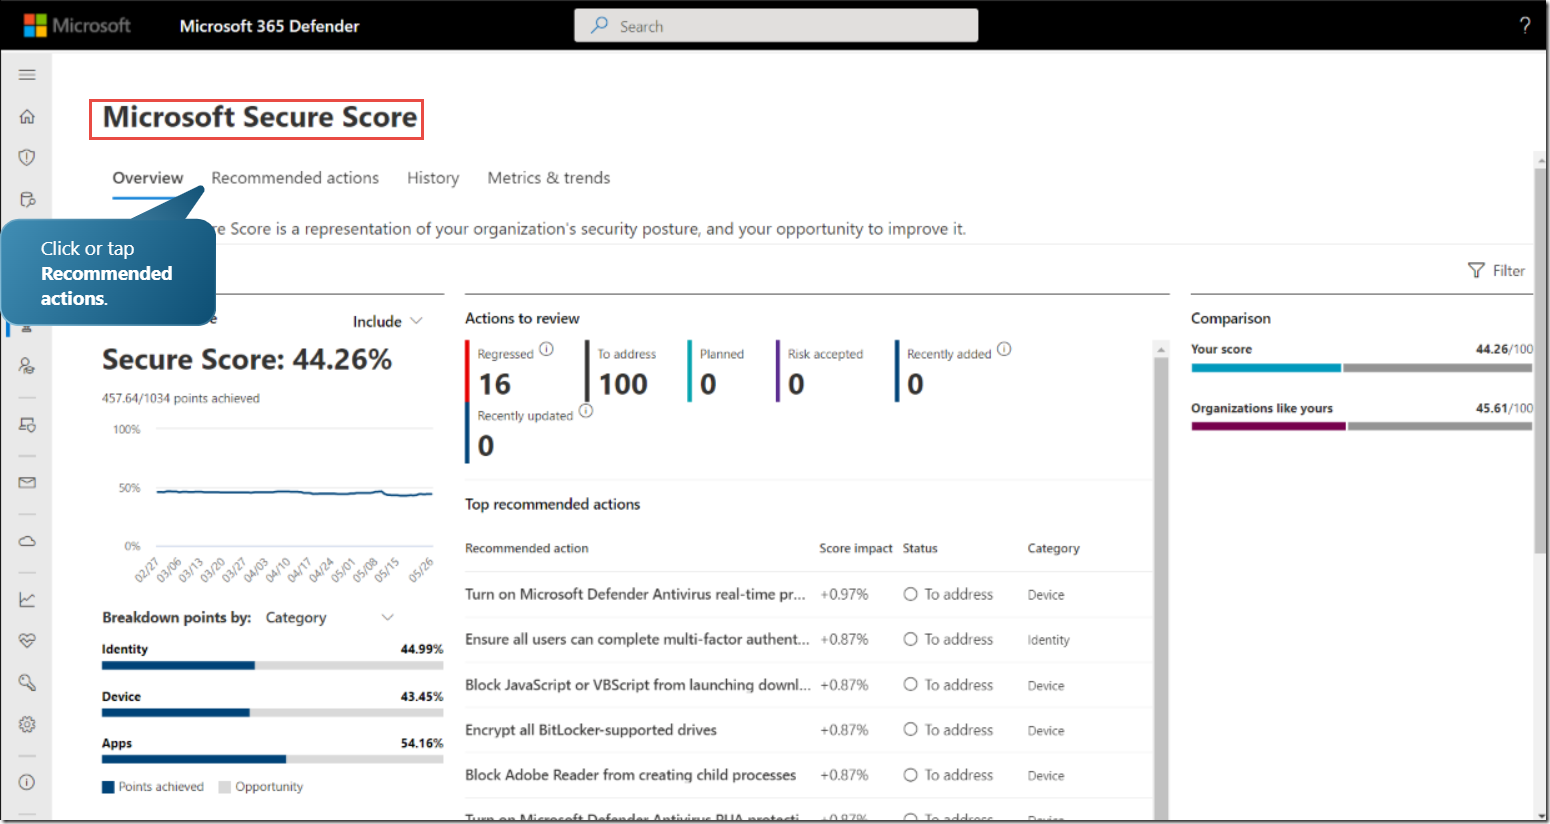Image resolution: width=1550 pixels, height=824 pixels.
Task: Expand the Include dropdown
Action: pyautogui.click(x=388, y=321)
